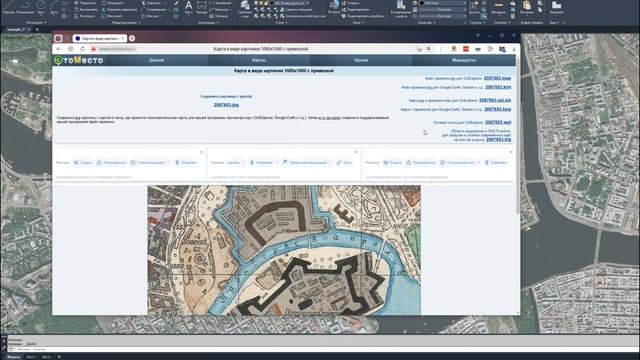Viewport: 640px width, 360px height.
Task: Choose the Масштаб scale tool
Action: coord(111,16)
